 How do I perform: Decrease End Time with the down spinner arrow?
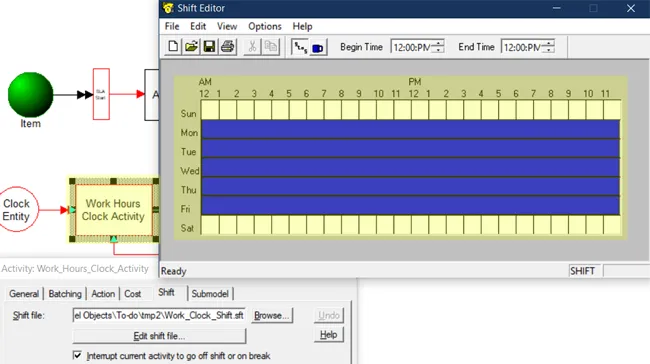point(548,50)
